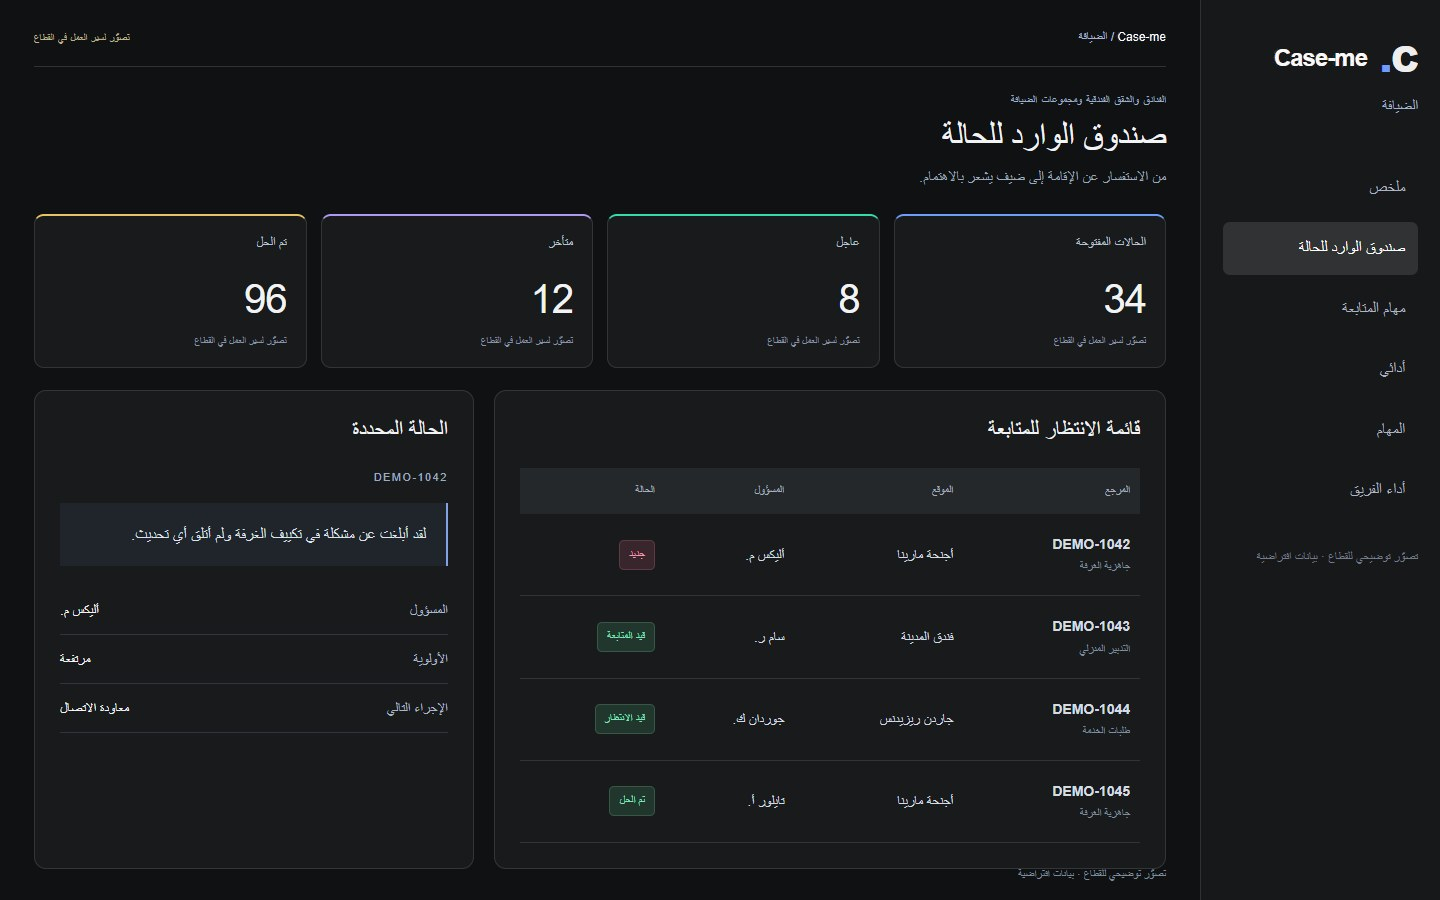The height and width of the screenshot is (900, 1440).
Task: Click أجنحة مارينا in the DEMO-1045 row
Action: click(x=925, y=801)
